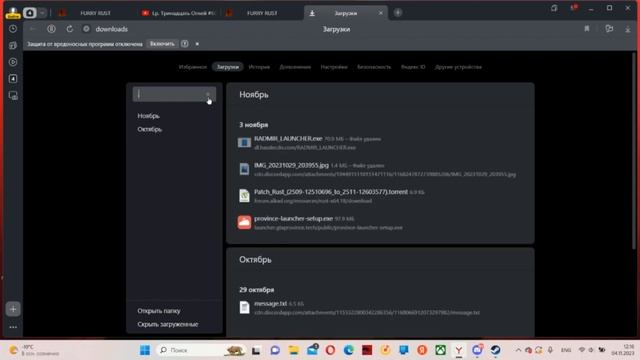The width and height of the screenshot is (640, 360).
Task: Open the Другие устройства section
Action: pyautogui.click(x=458, y=67)
